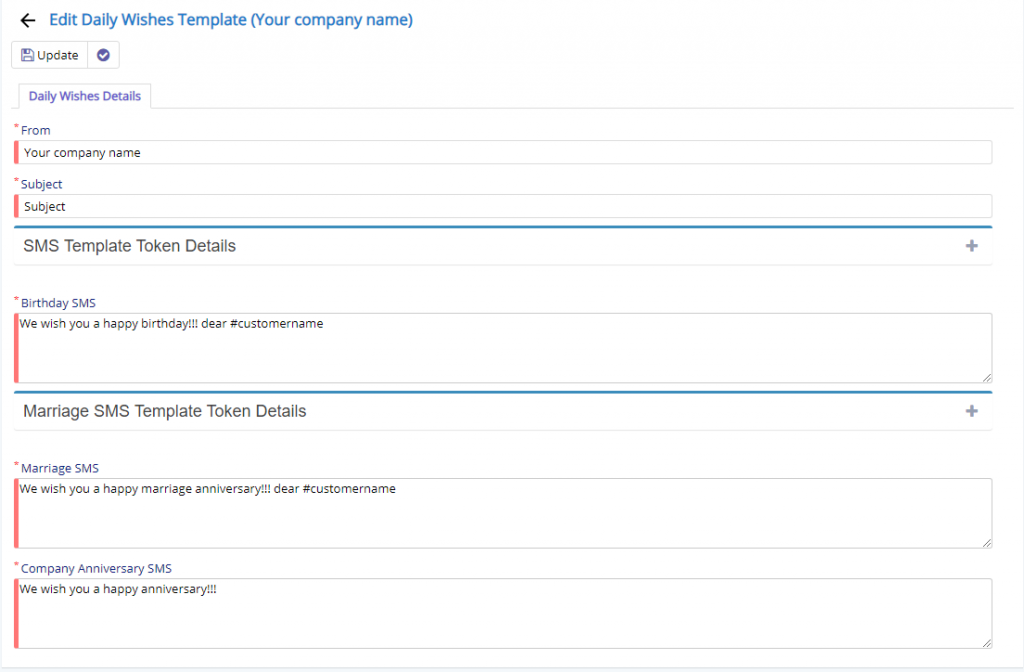Click inside the Marriage SMS textarea
1024x672 pixels.
(x=503, y=513)
